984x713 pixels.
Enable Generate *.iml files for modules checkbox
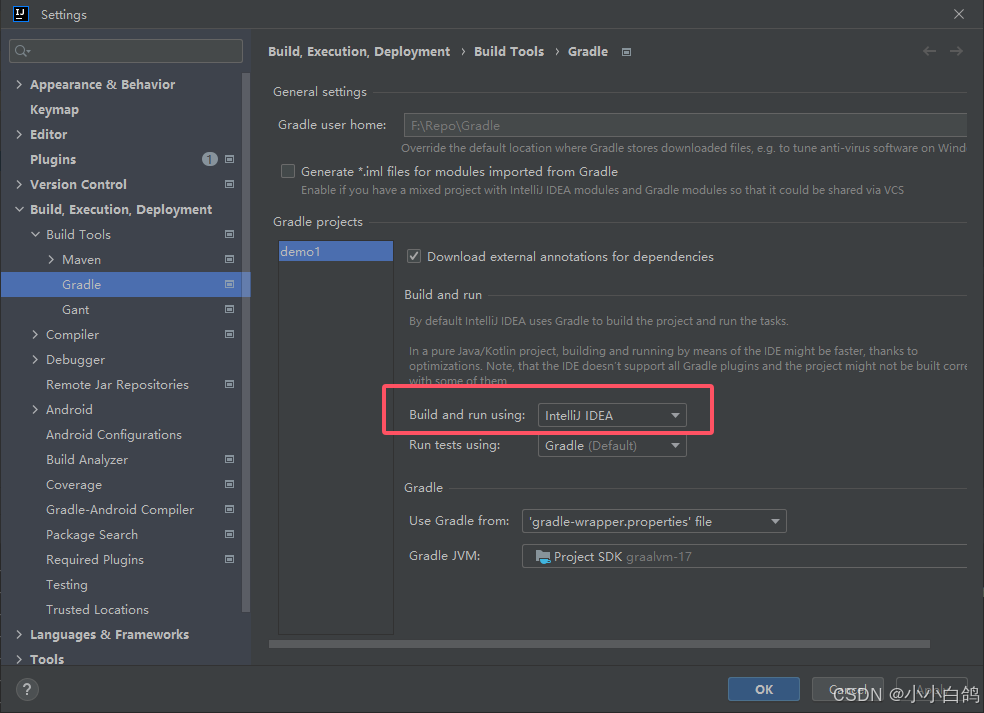point(288,171)
